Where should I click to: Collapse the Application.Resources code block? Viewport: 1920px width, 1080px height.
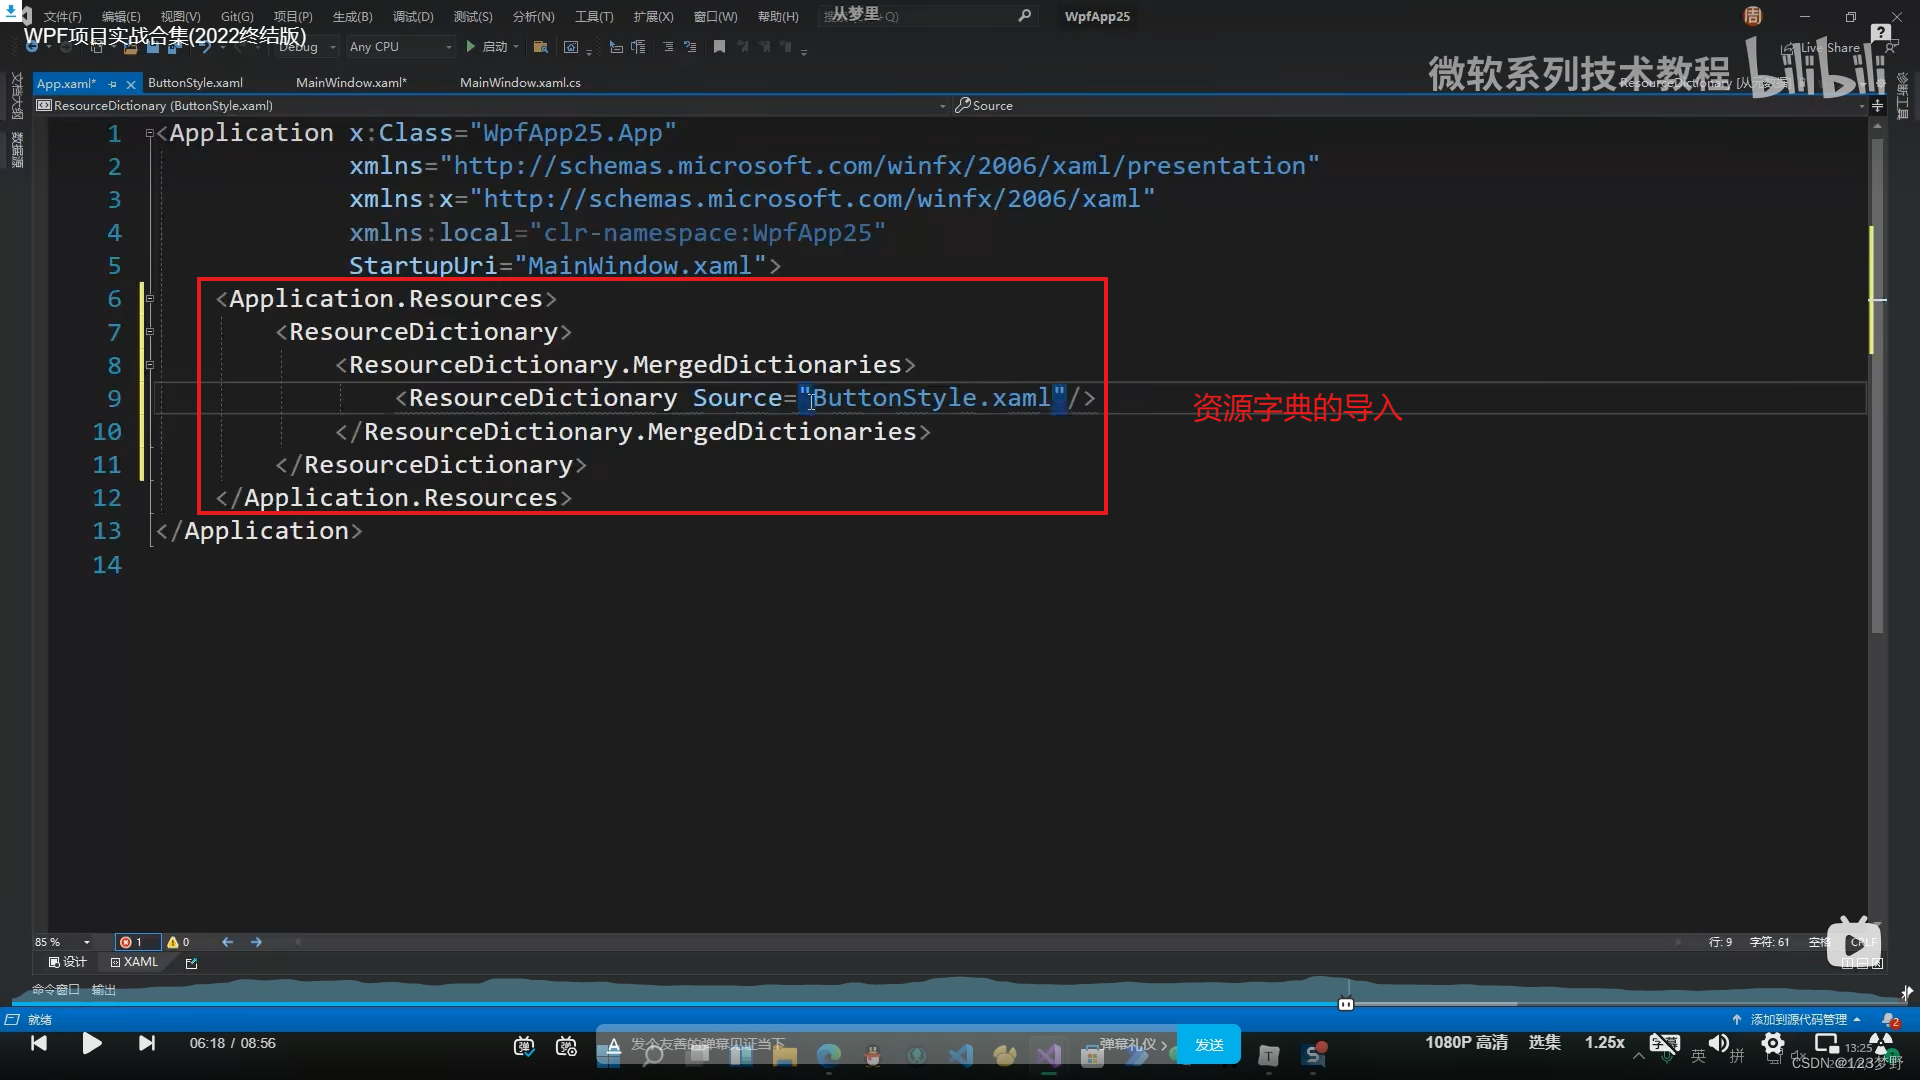tap(150, 298)
